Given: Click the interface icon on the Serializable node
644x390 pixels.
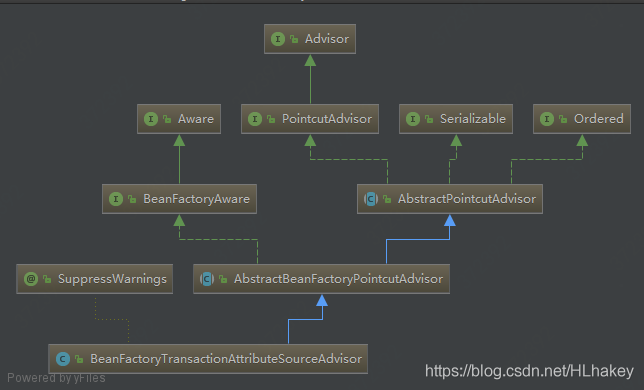Looking at the screenshot, I should tap(413, 119).
